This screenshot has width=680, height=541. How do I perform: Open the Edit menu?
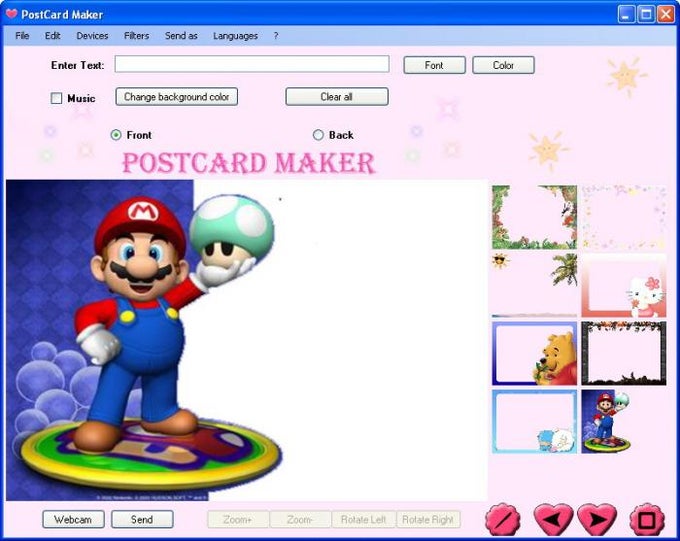[52, 36]
